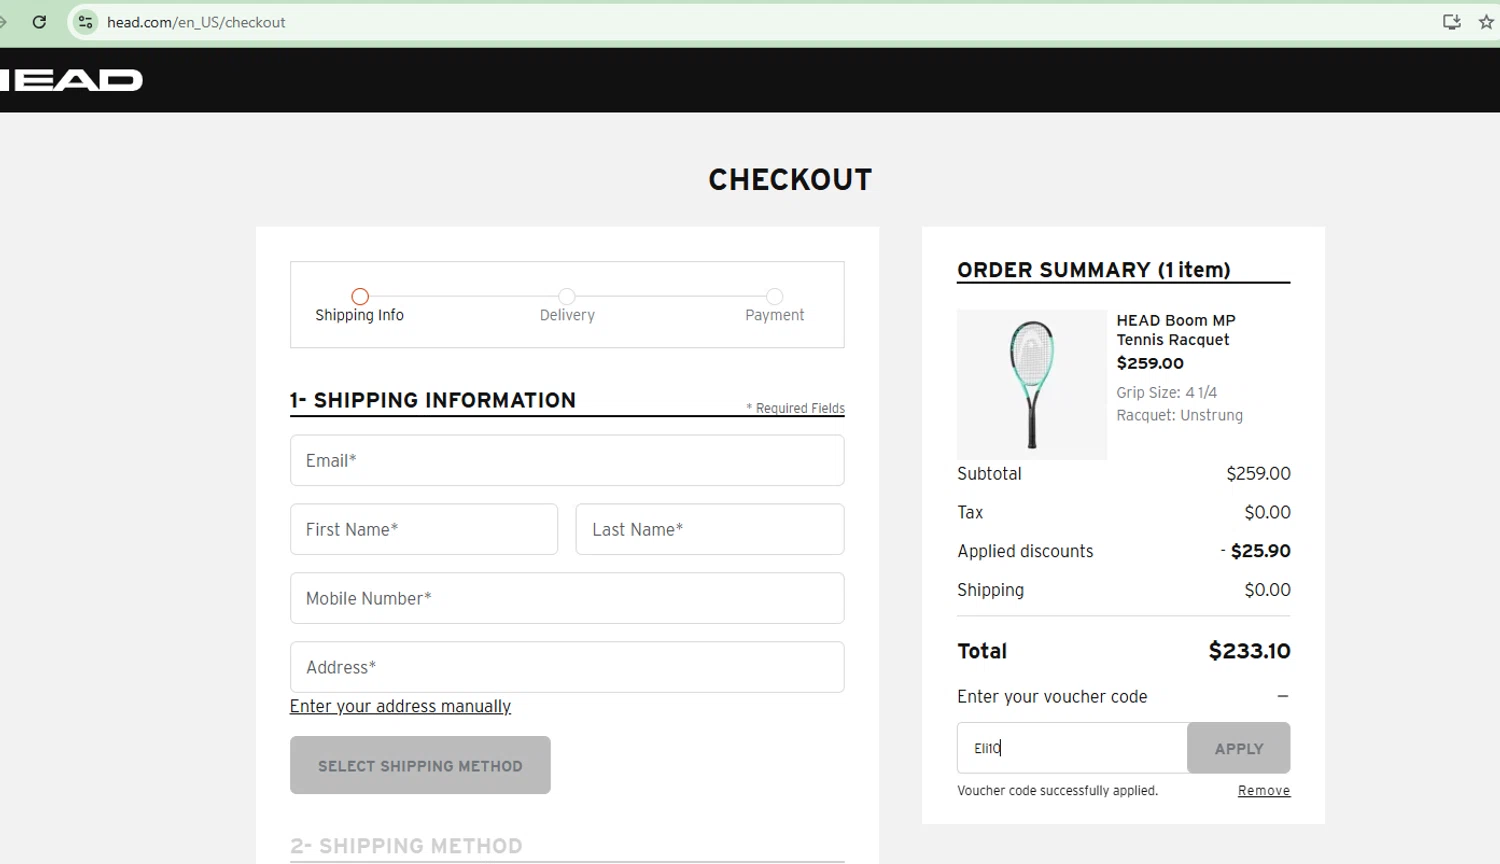Click the product price $259.00 in bold
The height and width of the screenshot is (864, 1500).
(1150, 363)
